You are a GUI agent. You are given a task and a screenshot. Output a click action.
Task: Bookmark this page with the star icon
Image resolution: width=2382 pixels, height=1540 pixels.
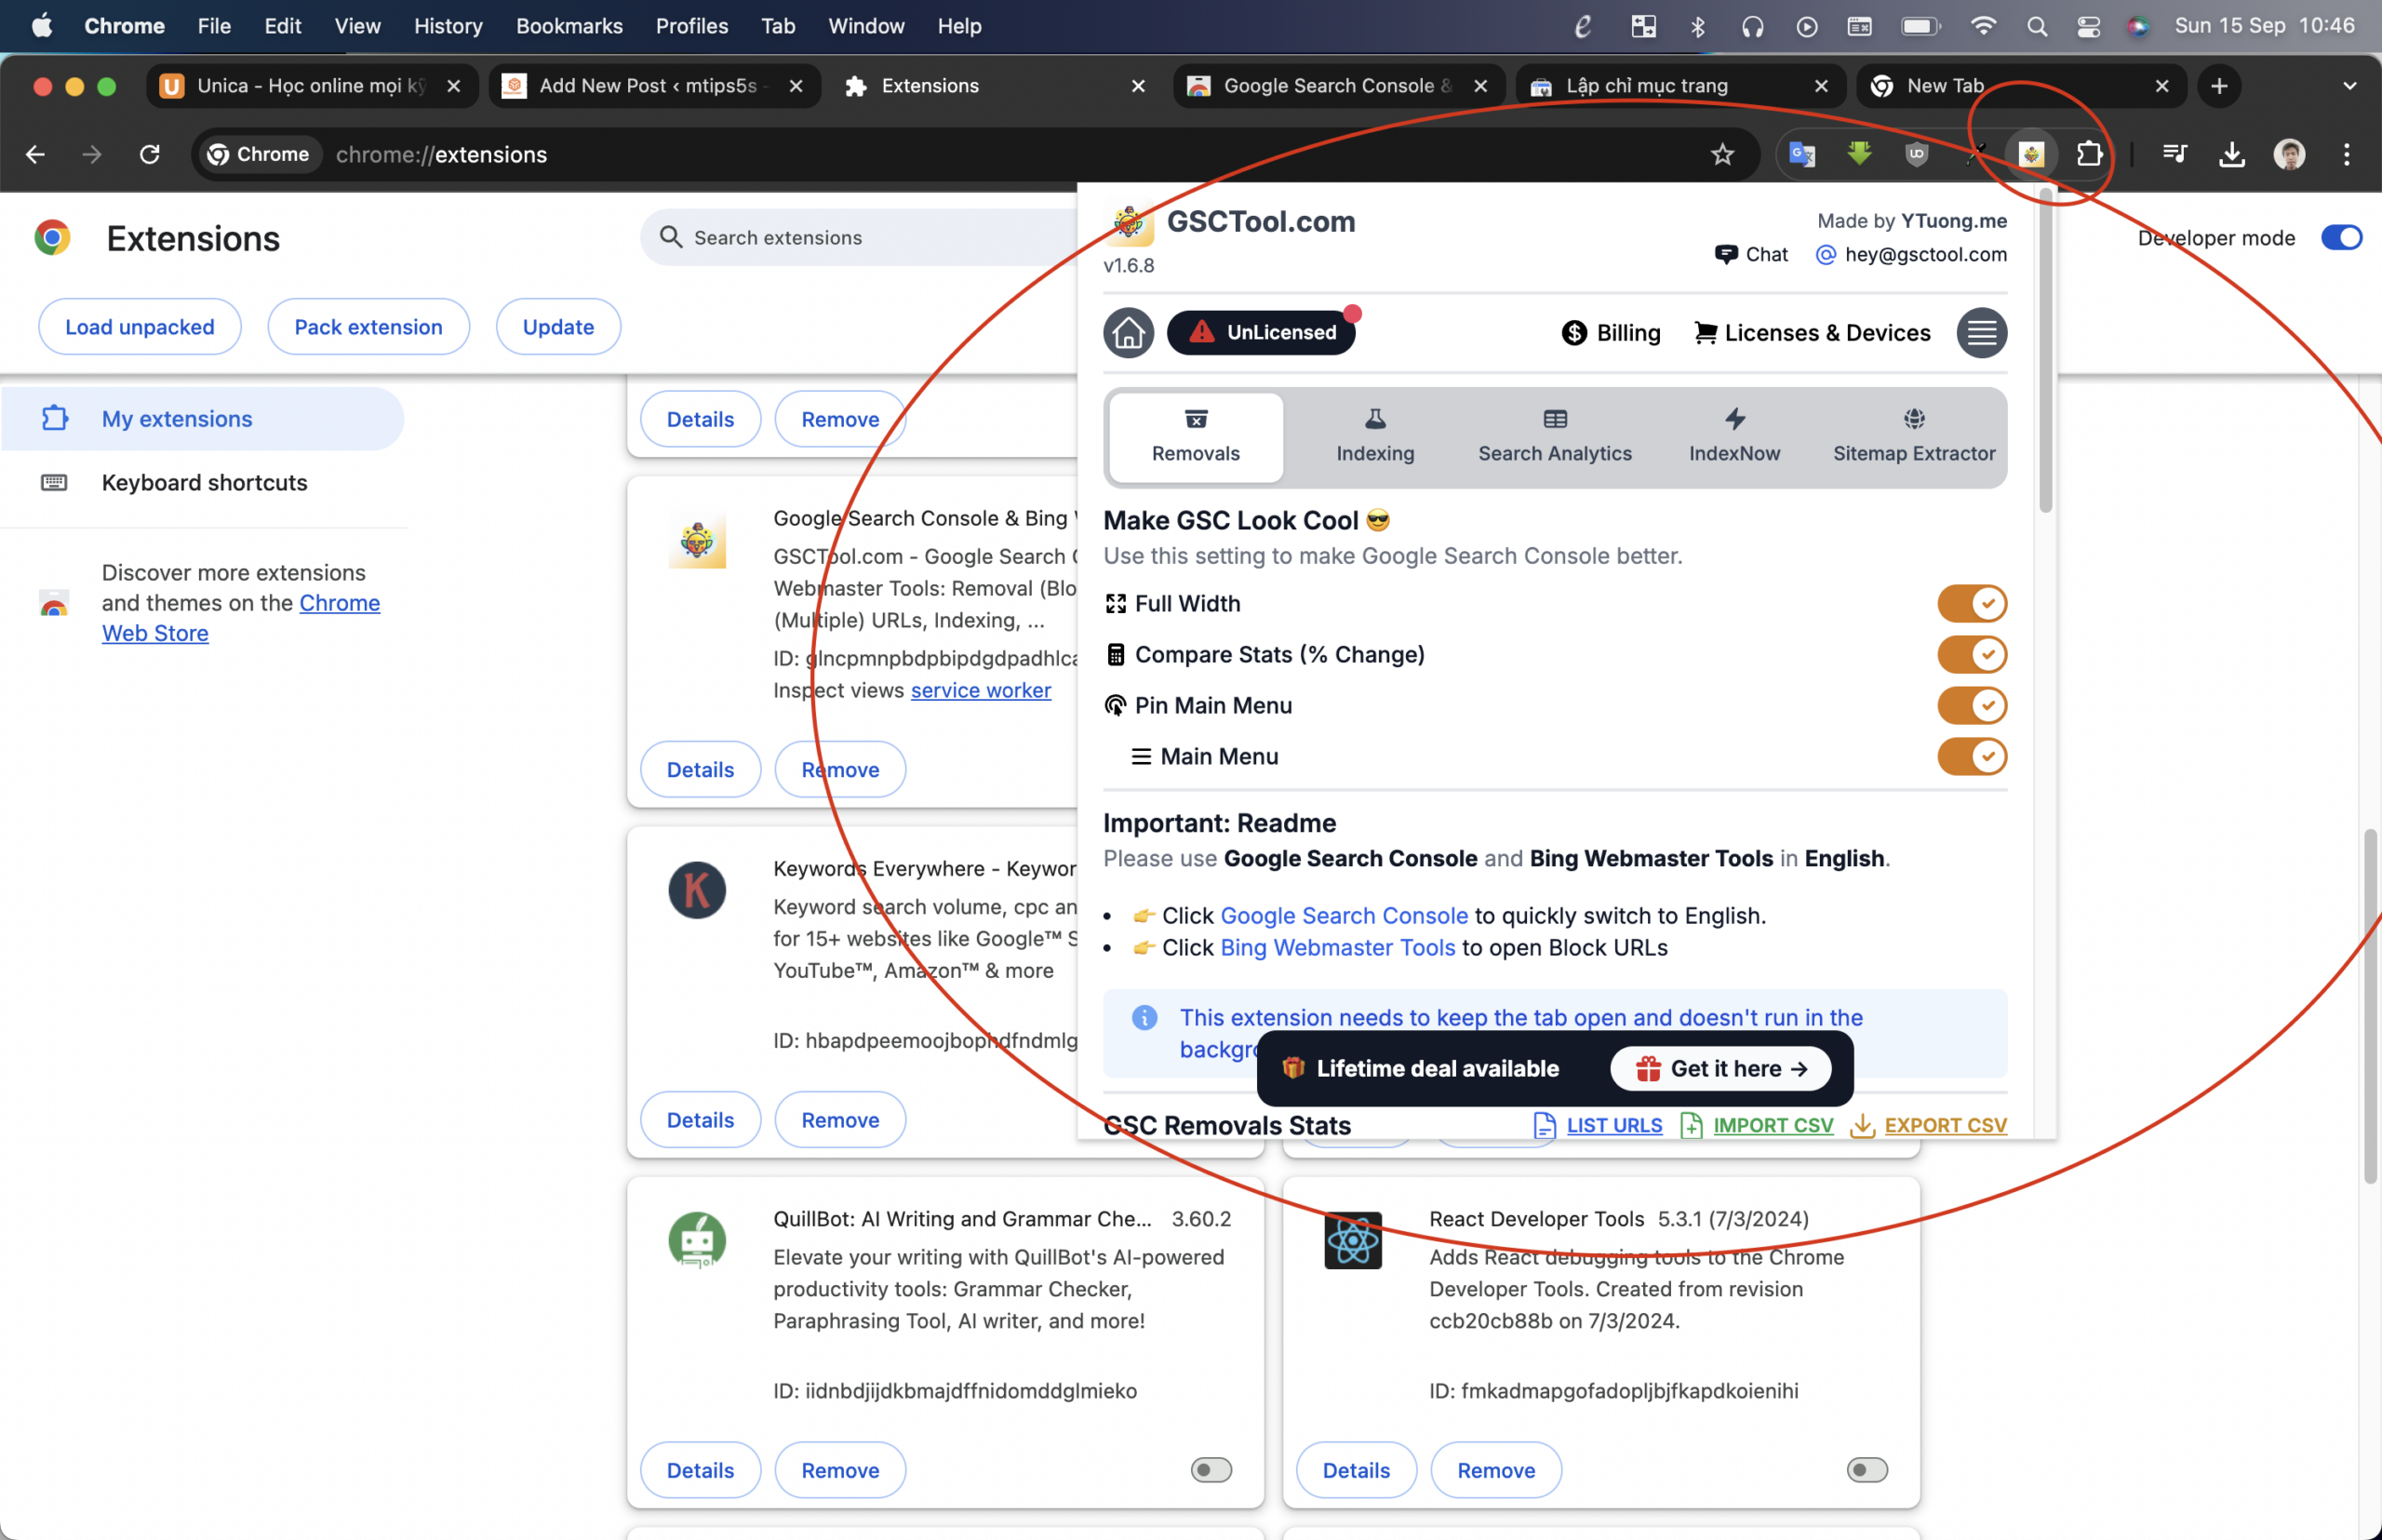tap(1722, 154)
